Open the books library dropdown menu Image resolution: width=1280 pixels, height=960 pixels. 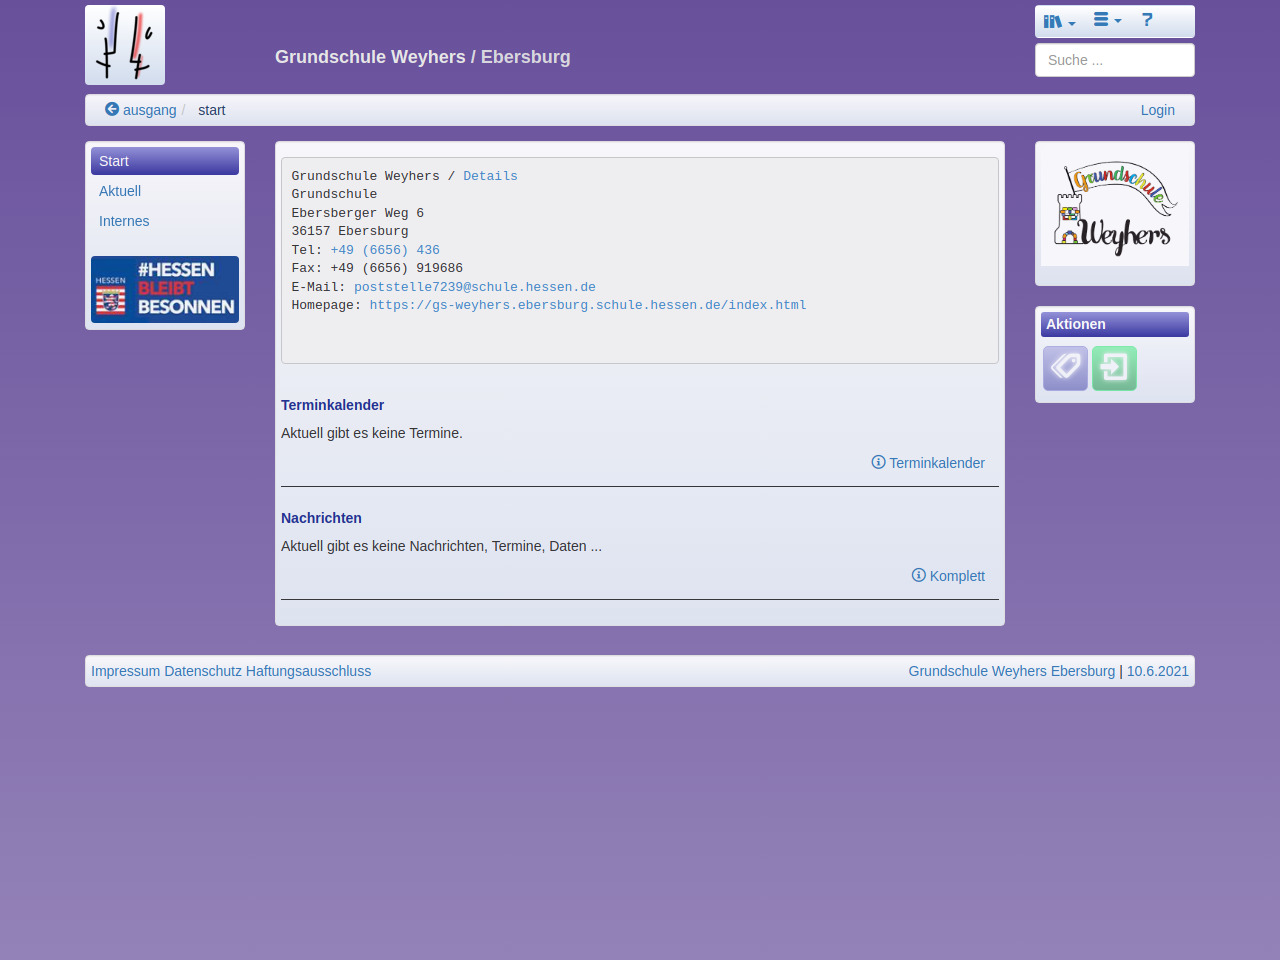(x=1058, y=21)
